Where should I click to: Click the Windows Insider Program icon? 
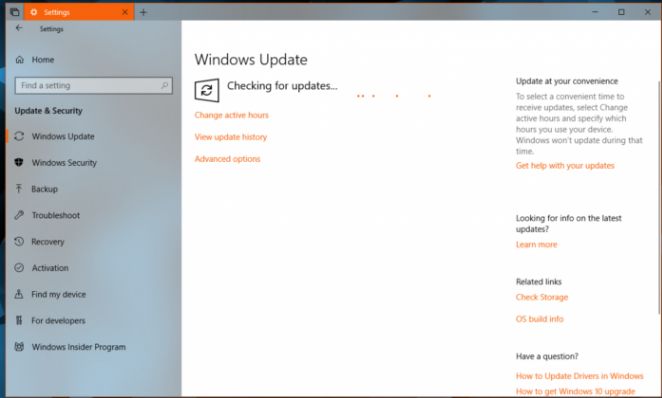(x=19, y=347)
